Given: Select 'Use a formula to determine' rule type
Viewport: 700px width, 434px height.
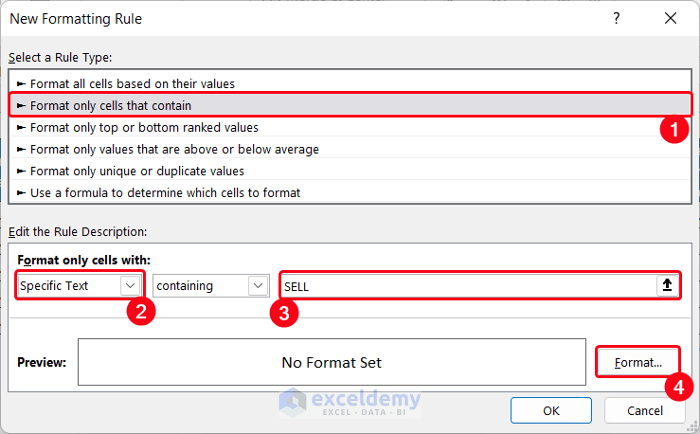Looking at the screenshot, I should tap(165, 192).
